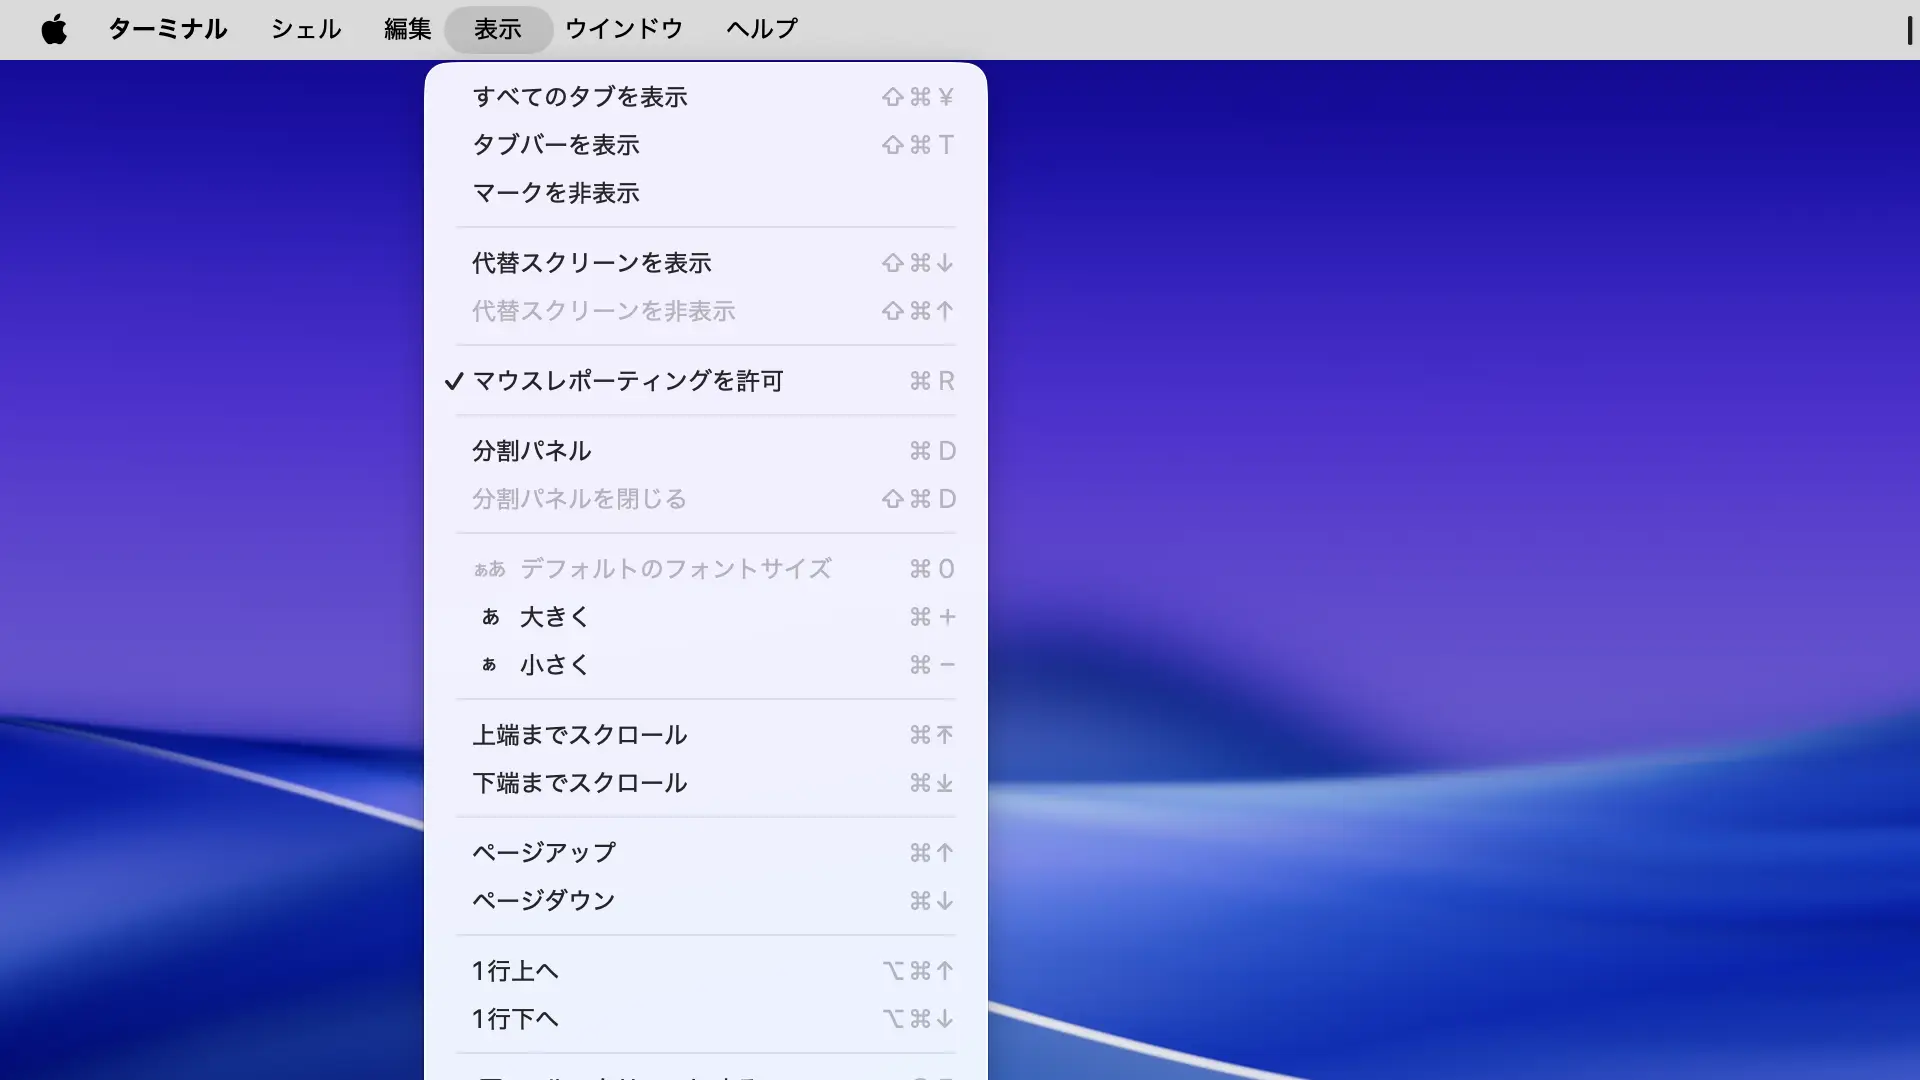
Task: Click the smaller-font あ icon beside 小さく
Action: coord(489,665)
